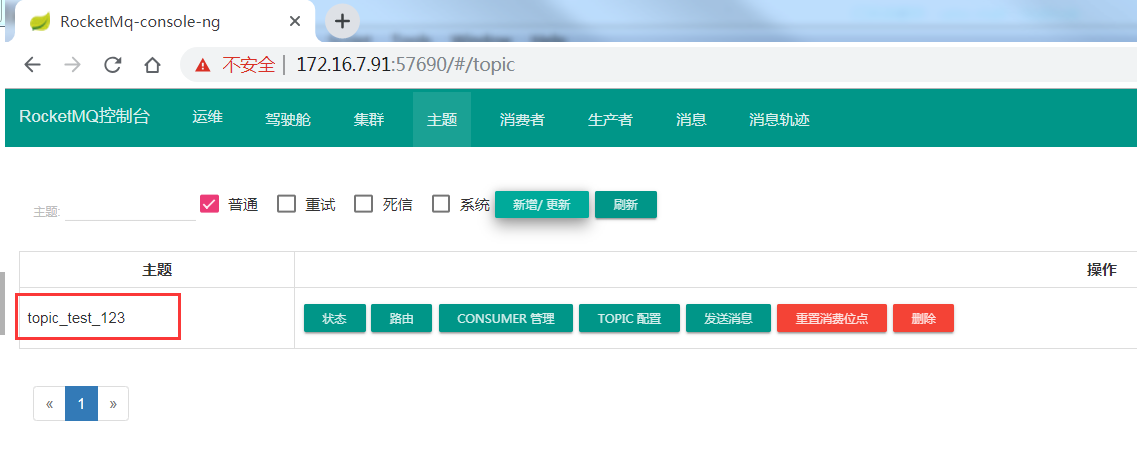Reload the page with refresh icon
The image size is (1137, 452).
click(112, 65)
